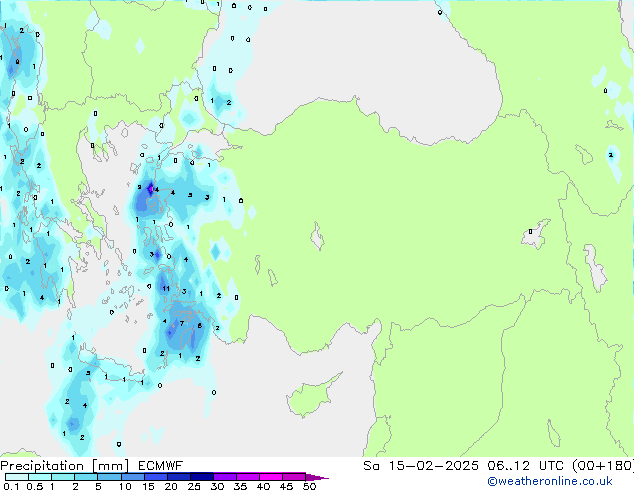Pick the 5–10 mm legend color box

(x=109, y=477)
